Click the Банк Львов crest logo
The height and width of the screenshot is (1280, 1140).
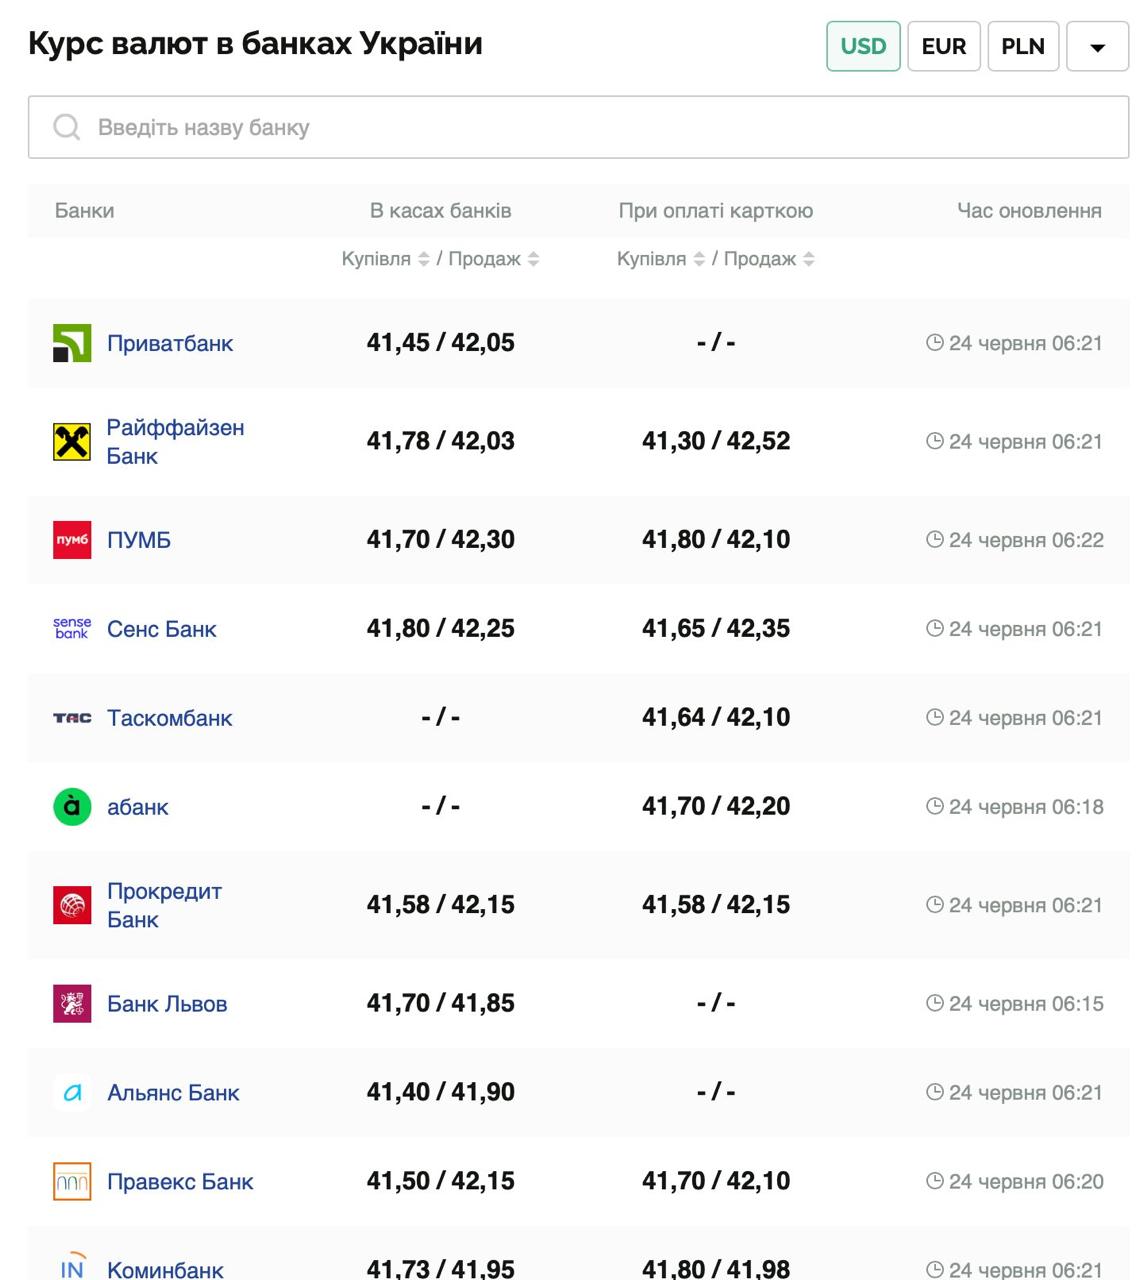(72, 1003)
